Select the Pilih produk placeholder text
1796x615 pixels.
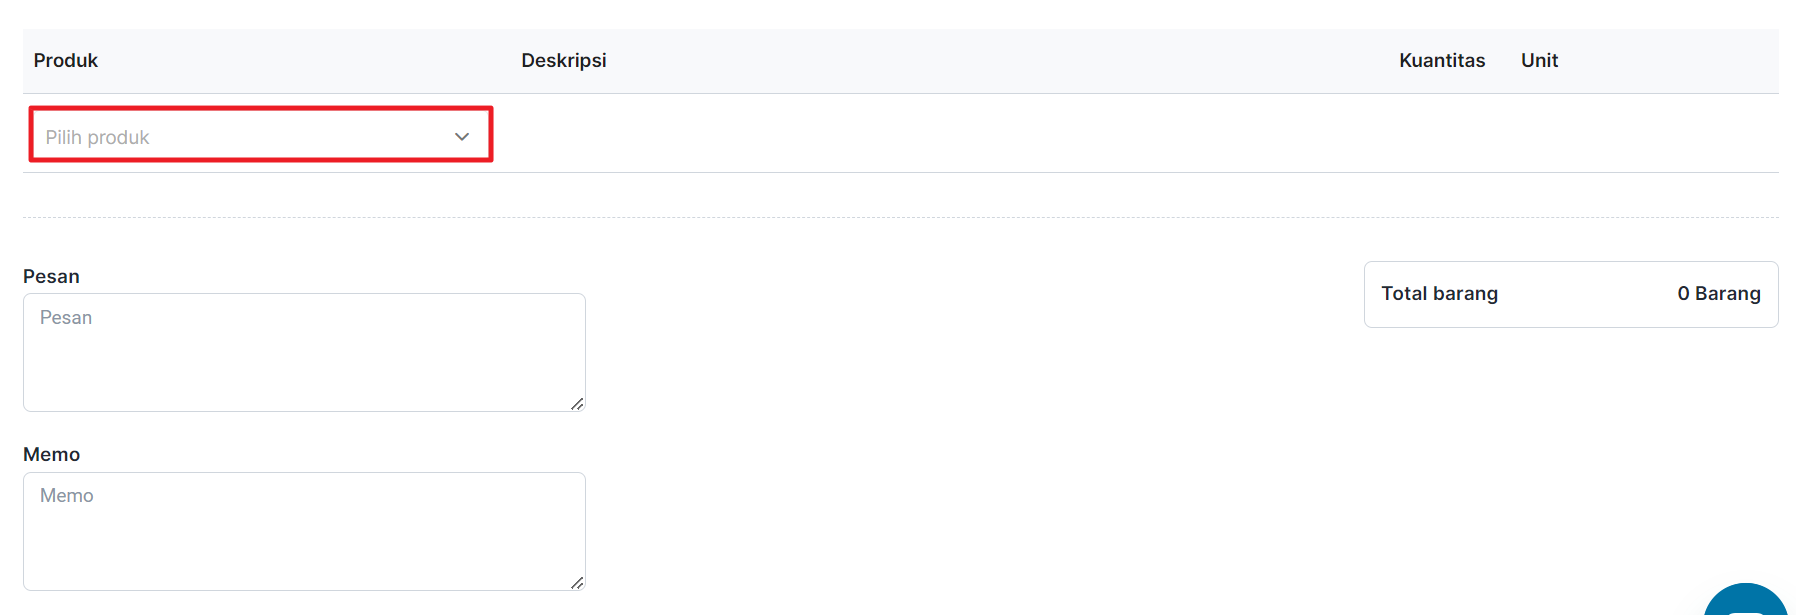pos(97,137)
